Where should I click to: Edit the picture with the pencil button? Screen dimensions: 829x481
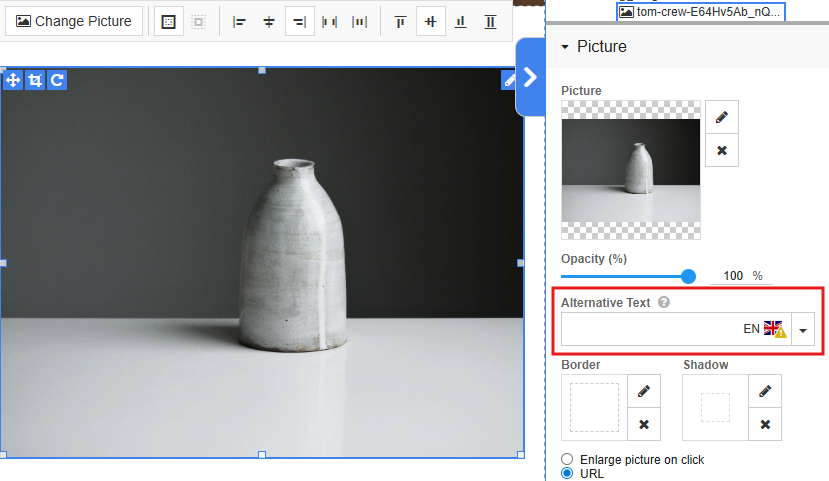point(722,117)
